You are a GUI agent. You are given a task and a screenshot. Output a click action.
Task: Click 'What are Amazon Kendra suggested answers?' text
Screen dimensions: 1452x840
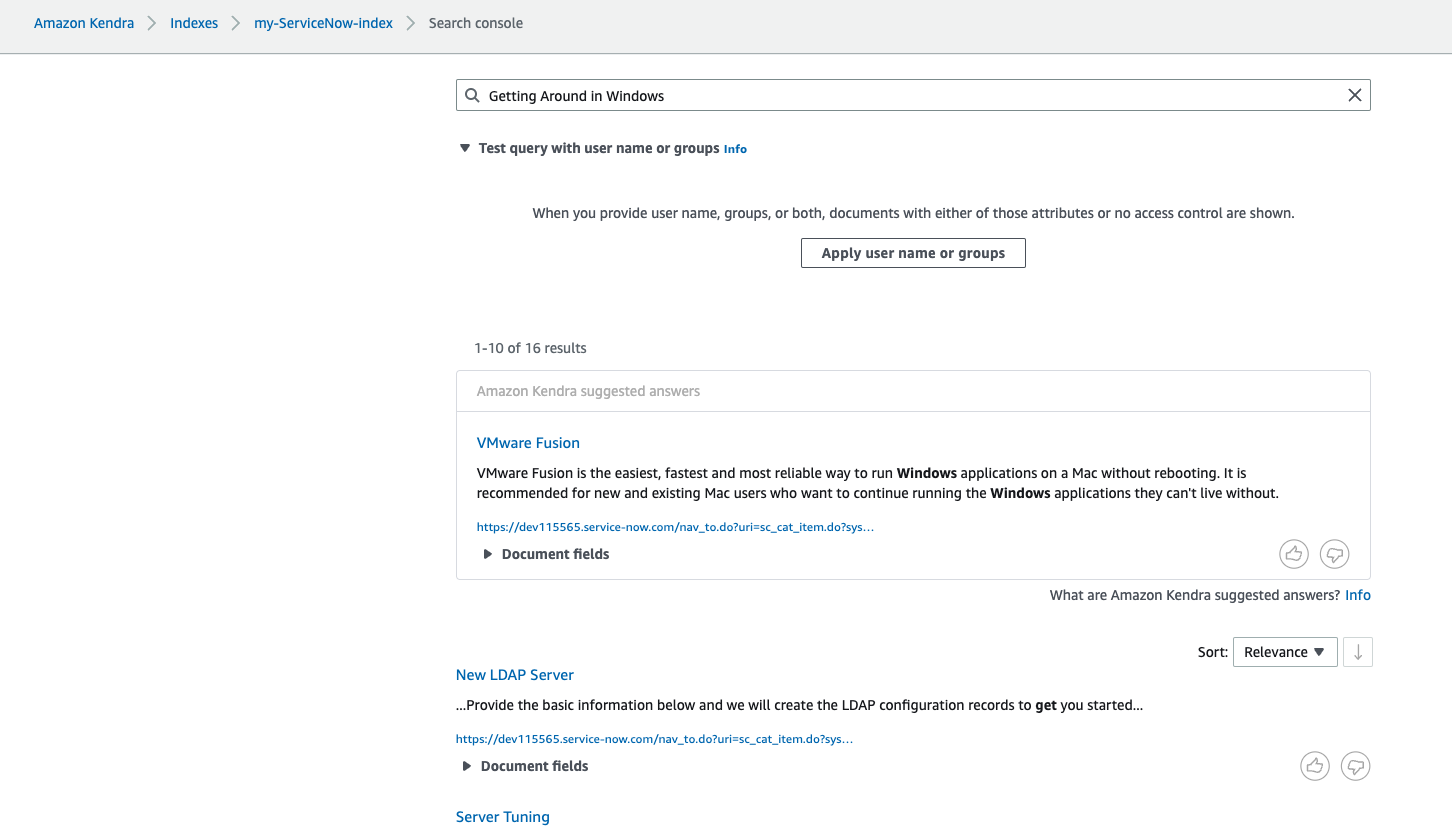[x=1195, y=595]
